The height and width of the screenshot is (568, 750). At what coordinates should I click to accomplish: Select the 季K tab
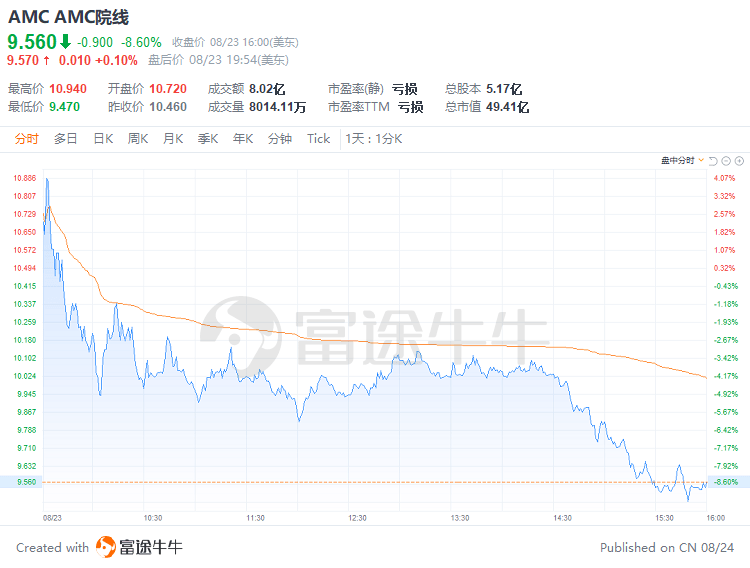pos(208,139)
